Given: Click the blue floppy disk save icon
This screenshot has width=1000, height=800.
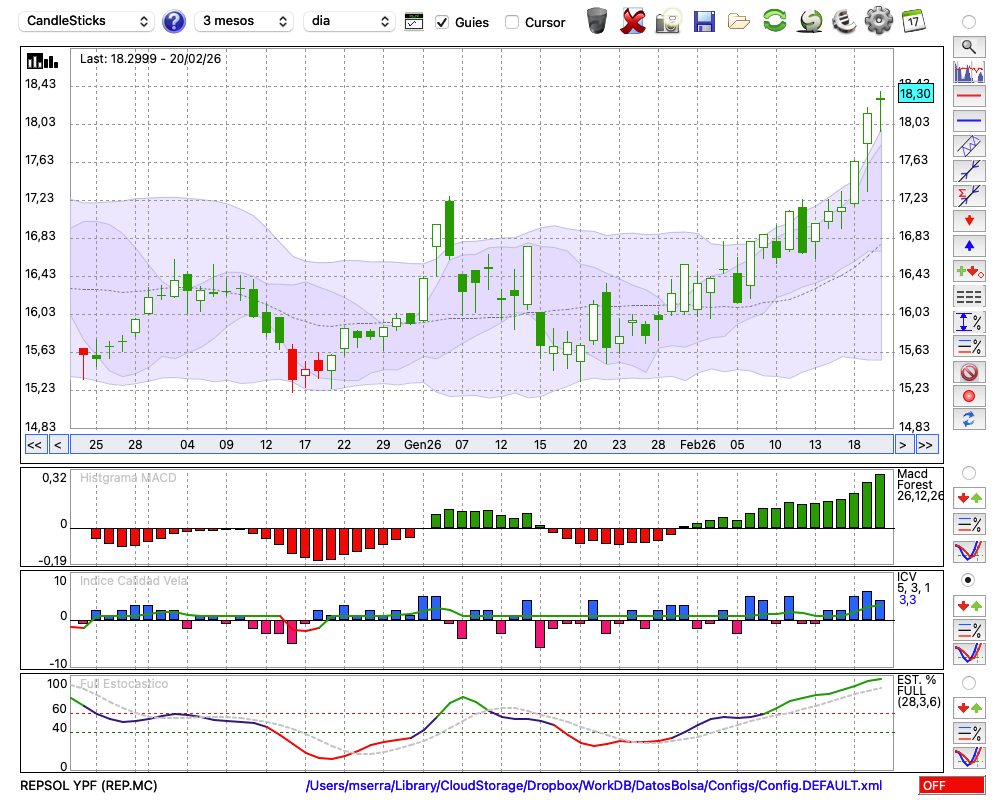Looking at the screenshot, I should (704, 21).
